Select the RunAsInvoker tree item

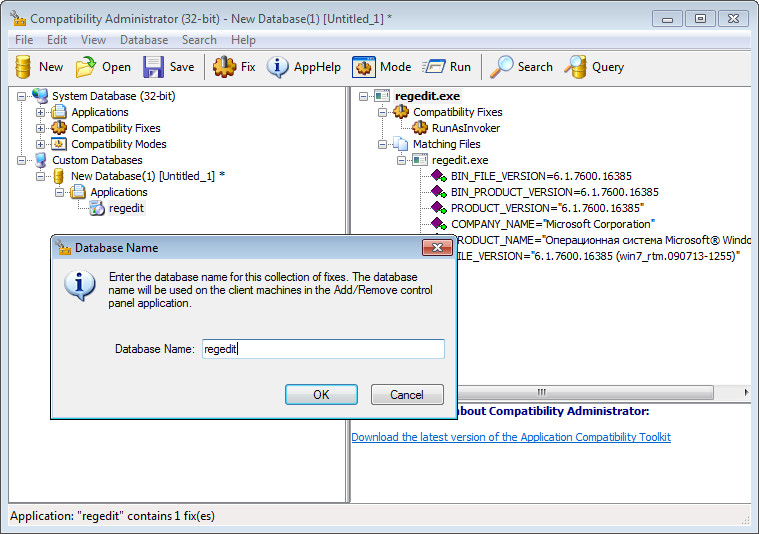466,128
